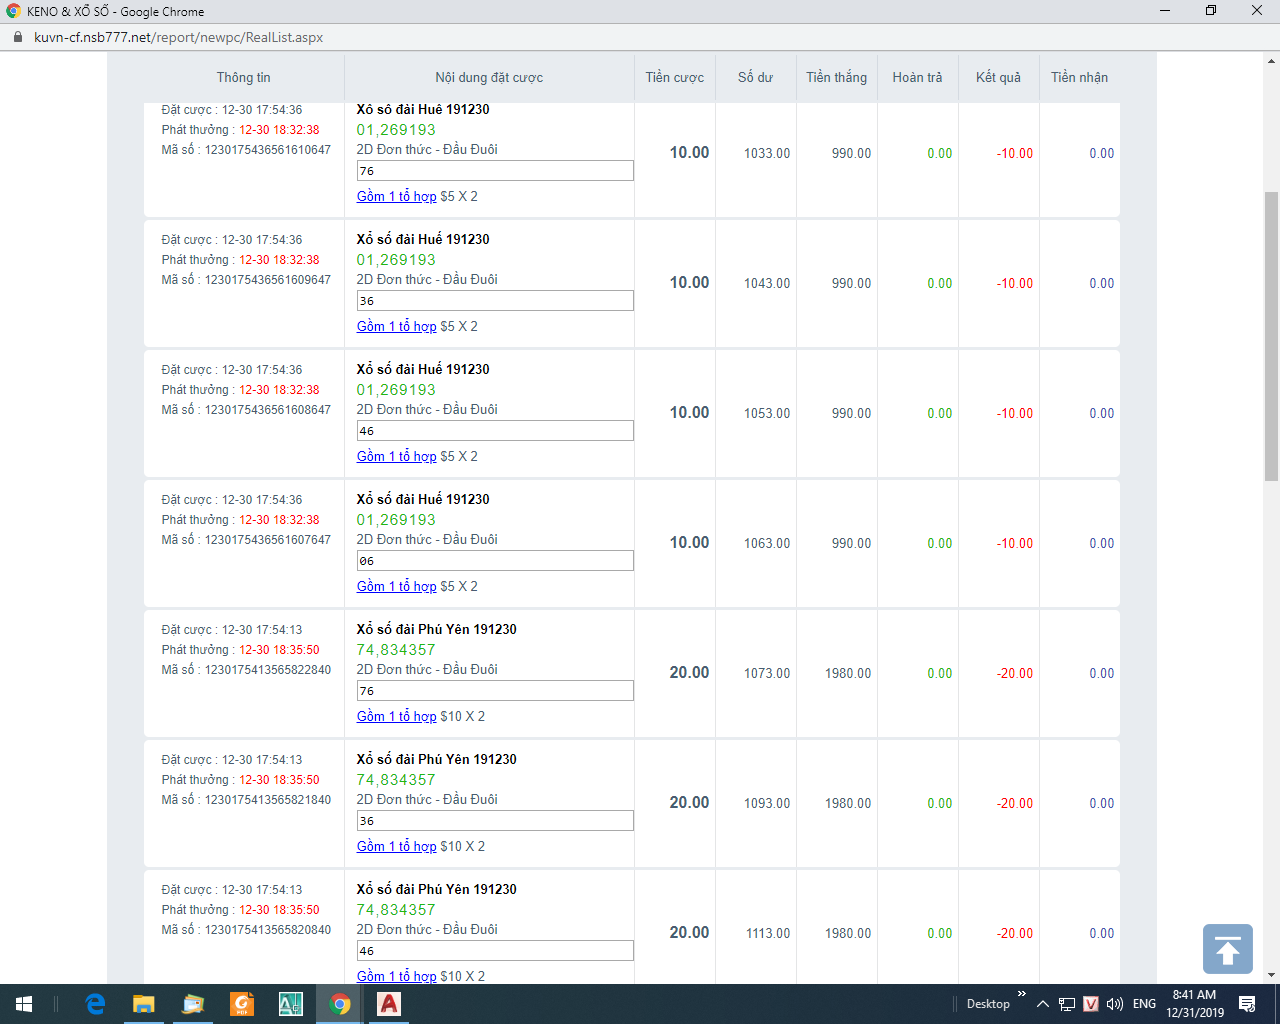Open the orange PDF app in taskbar
Screen dimensions: 1280x1024
pos(242,1004)
